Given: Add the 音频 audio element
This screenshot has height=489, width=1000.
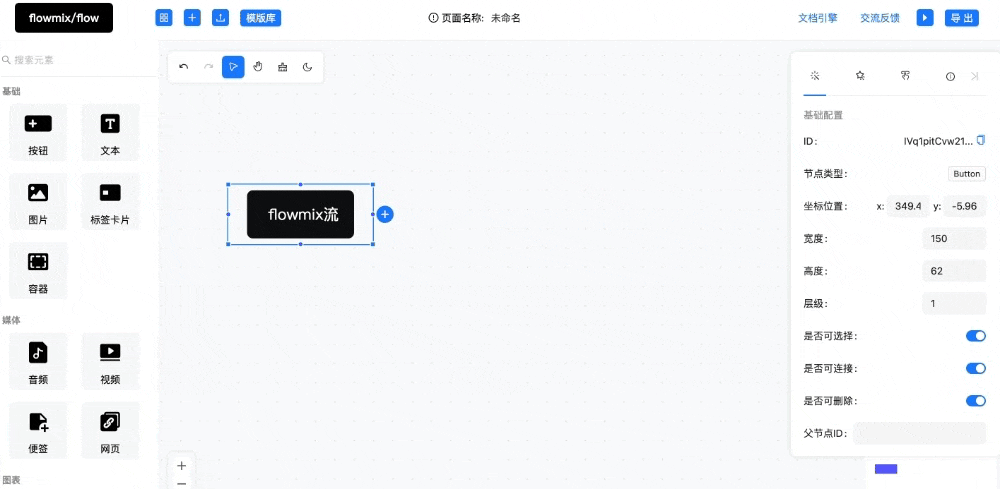Looking at the screenshot, I should (x=38, y=361).
